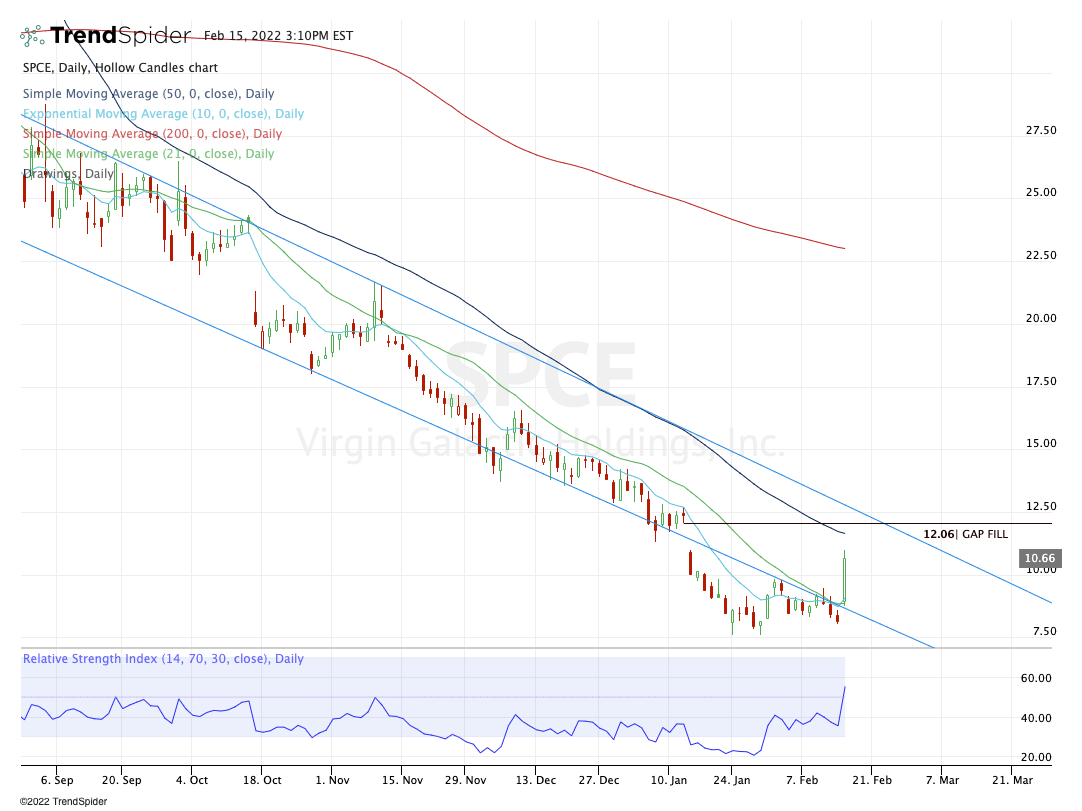Click the 24. Jan date label

click(x=731, y=780)
